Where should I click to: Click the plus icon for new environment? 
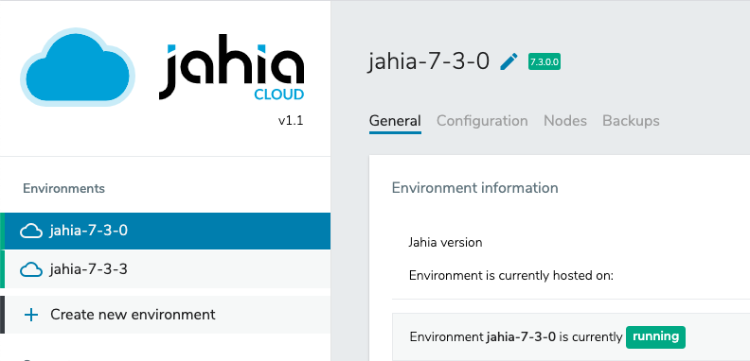tap(31, 315)
